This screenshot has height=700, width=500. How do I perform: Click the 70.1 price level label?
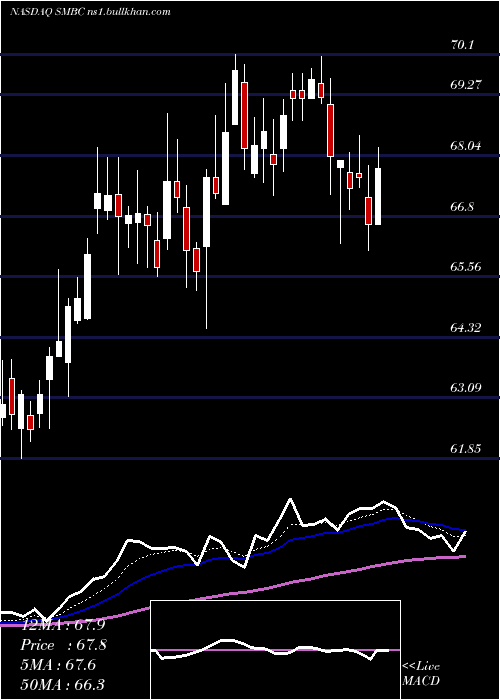tap(463, 45)
